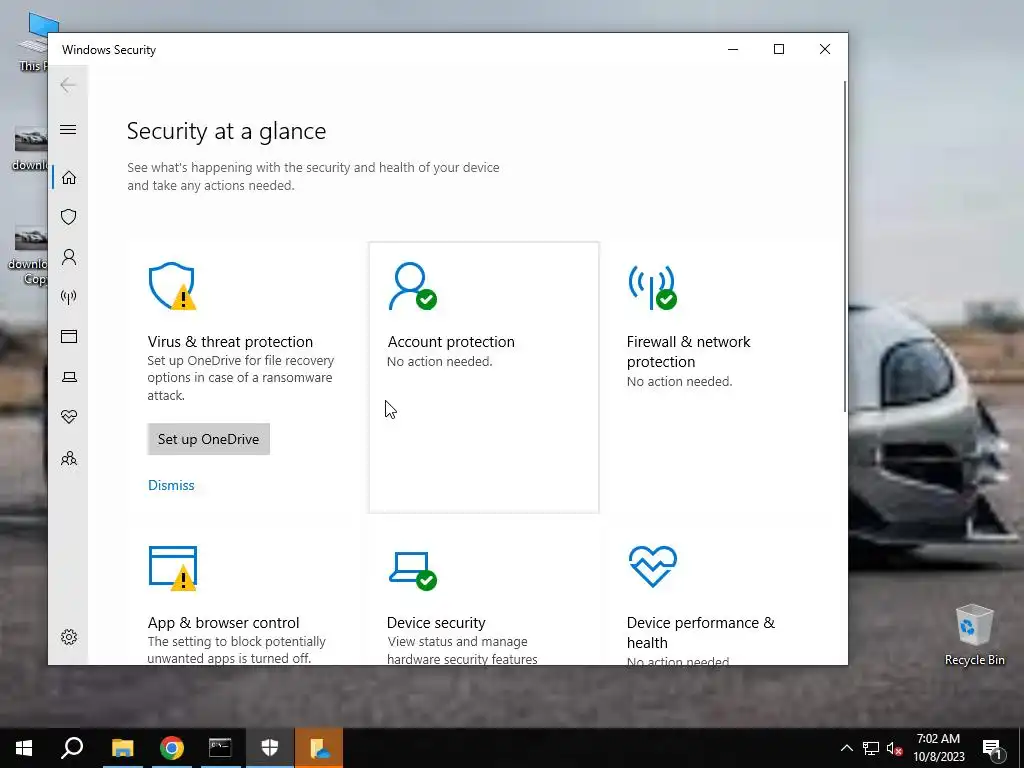Open the Account protection heading

point(451,342)
